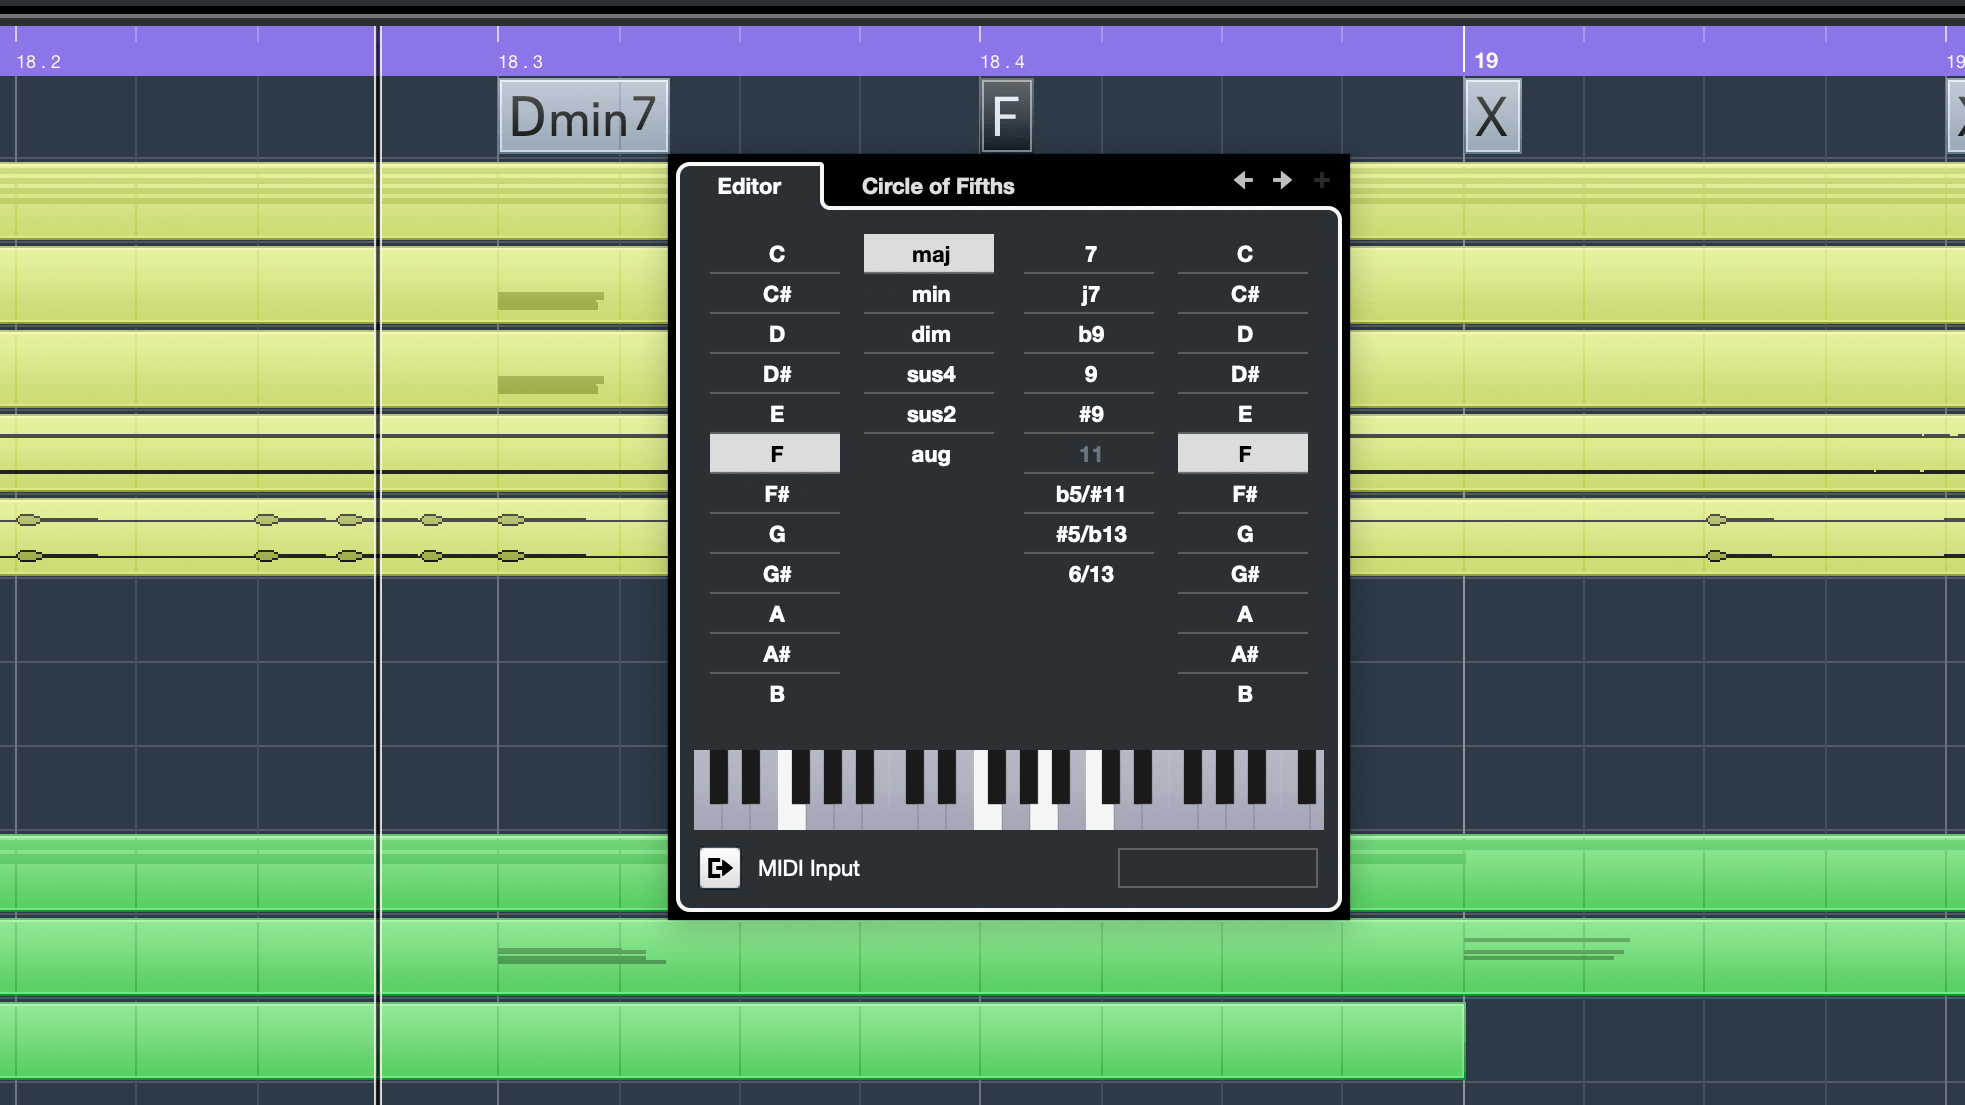Choose the maj chord type
The image size is (1965, 1105).
(x=930, y=254)
